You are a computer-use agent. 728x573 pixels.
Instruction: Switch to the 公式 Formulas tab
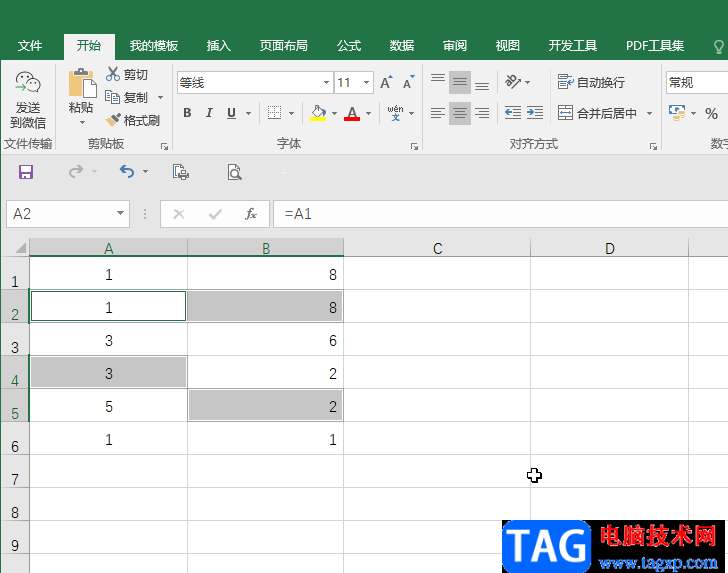click(x=349, y=46)
